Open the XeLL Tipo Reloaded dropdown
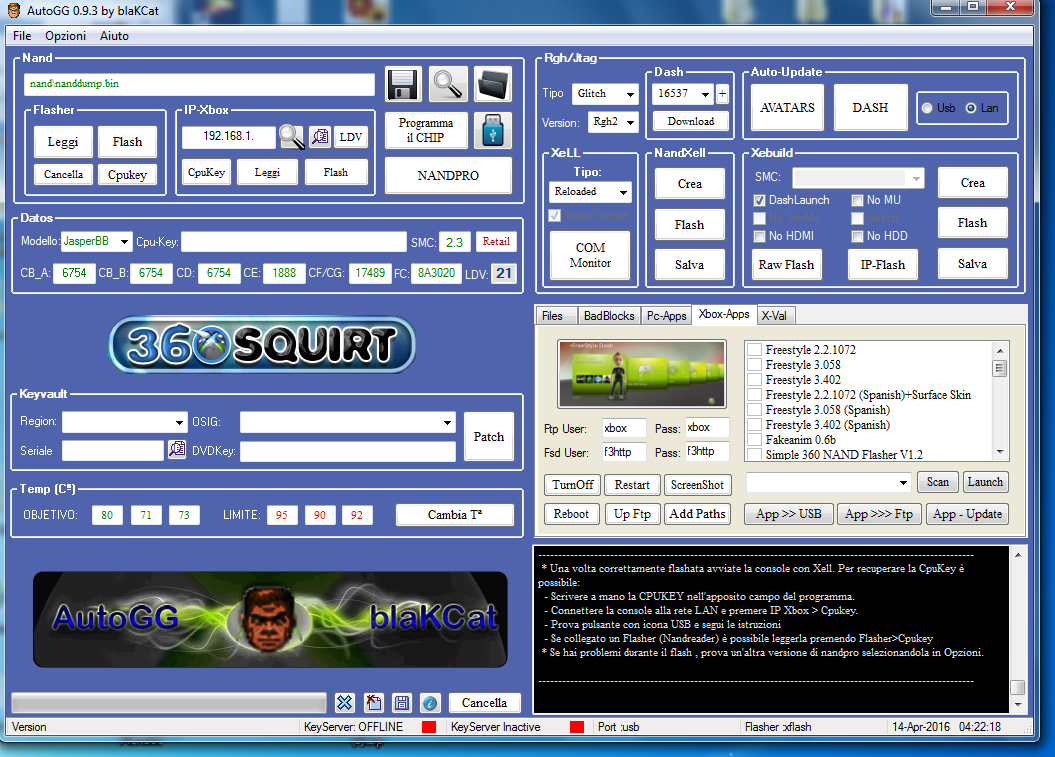Viewport: 1055px width, 757px height. [623, 192]
